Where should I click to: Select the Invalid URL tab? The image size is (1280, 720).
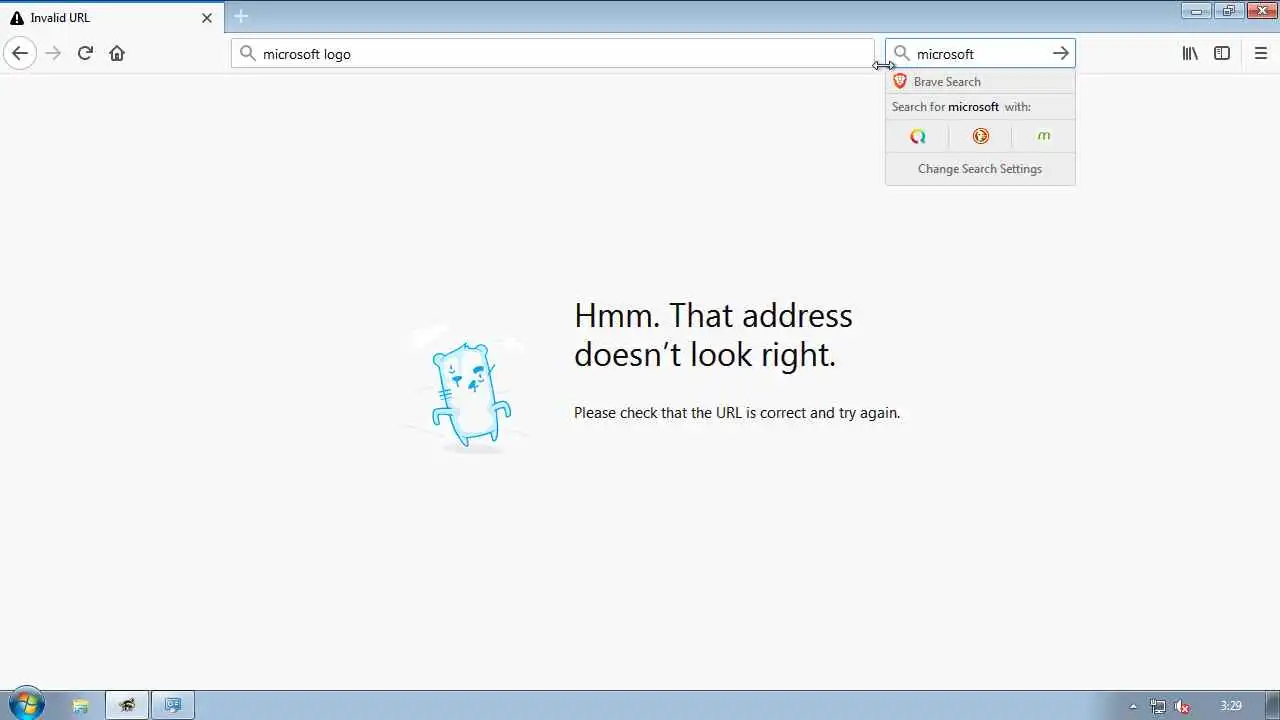(x=112, y=18)
